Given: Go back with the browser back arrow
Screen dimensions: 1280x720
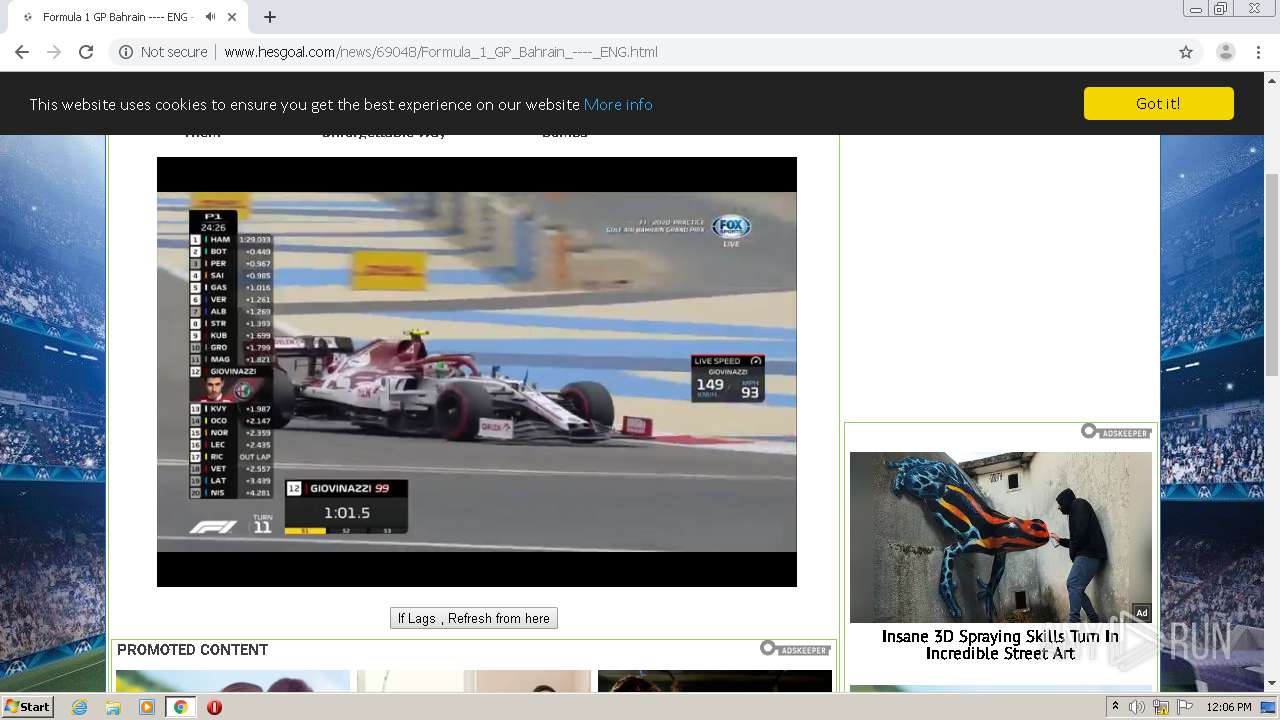Looking at the screenshot, I should (22, 52).
